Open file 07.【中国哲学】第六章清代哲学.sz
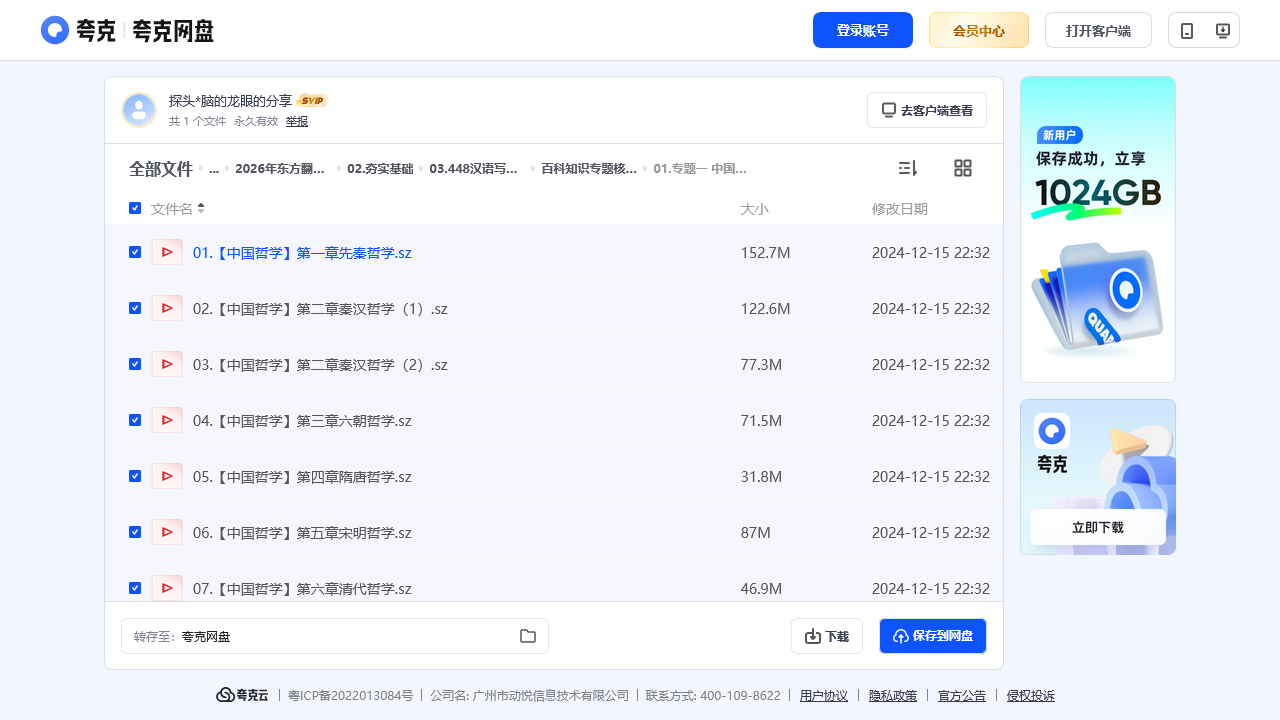Screen dimensions: 1280x720 [x=302, y=589]
